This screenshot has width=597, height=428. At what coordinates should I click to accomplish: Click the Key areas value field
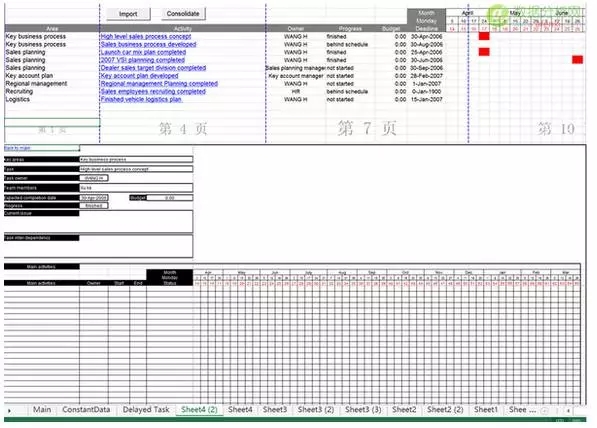tap(136, 160)
